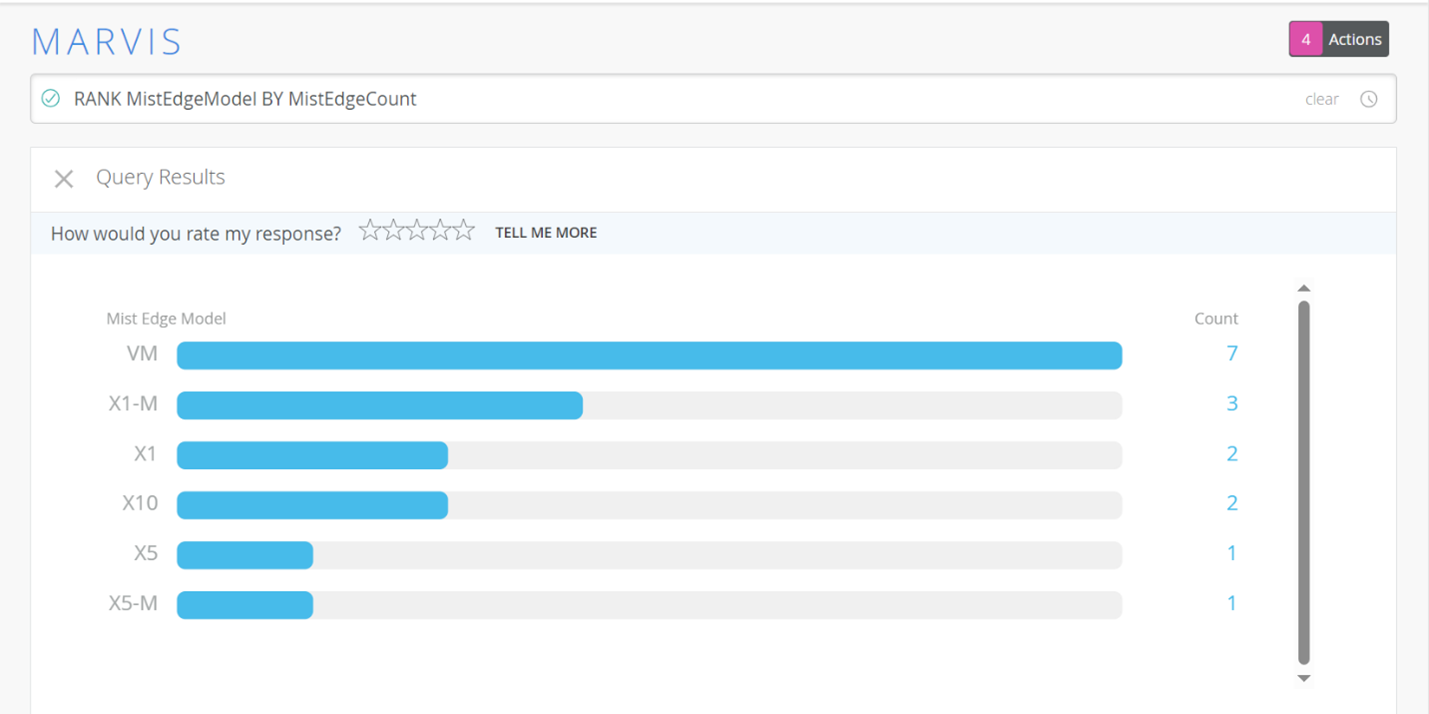Click the pink 4 badge on Actions

[1305, 39]
